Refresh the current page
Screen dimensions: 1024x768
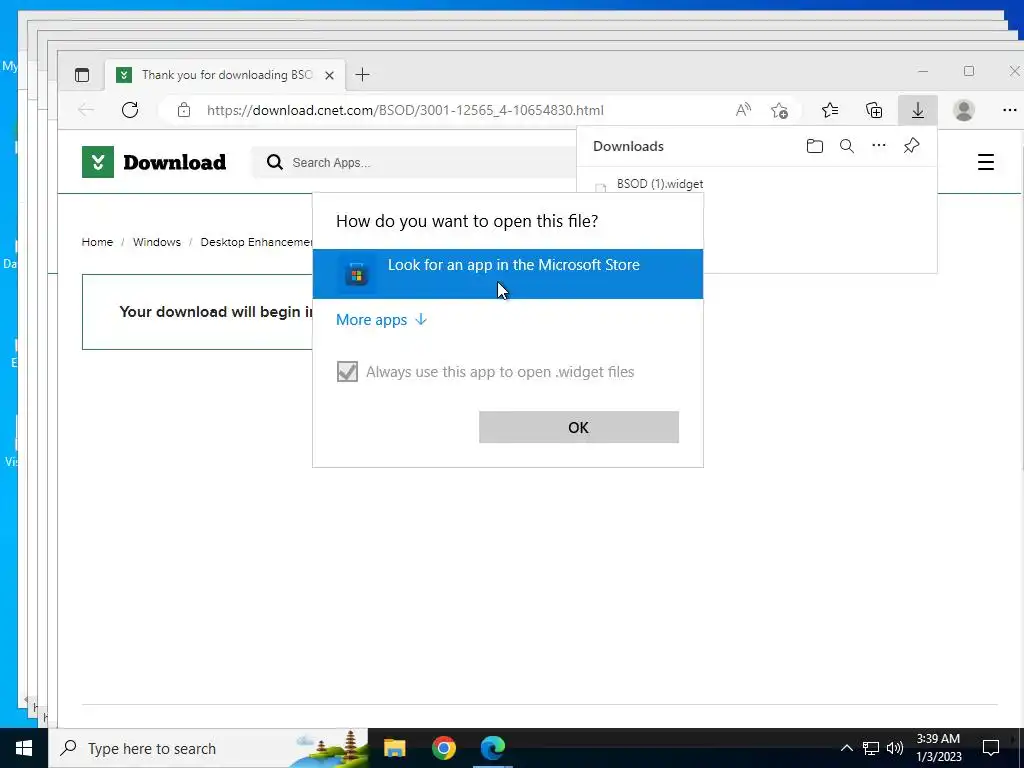[x=130, y=110]
